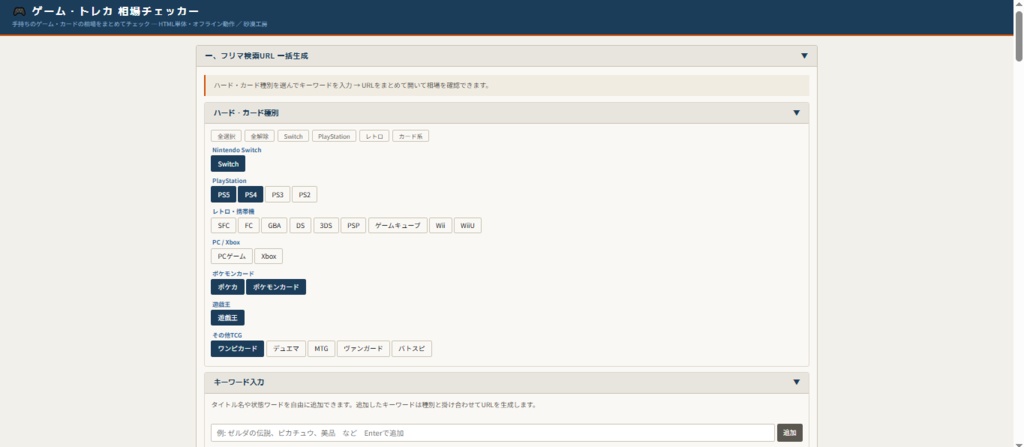Click the PC / Xbox group label
The height and width of the screenshot is (447, 1024).
(226, 242)
